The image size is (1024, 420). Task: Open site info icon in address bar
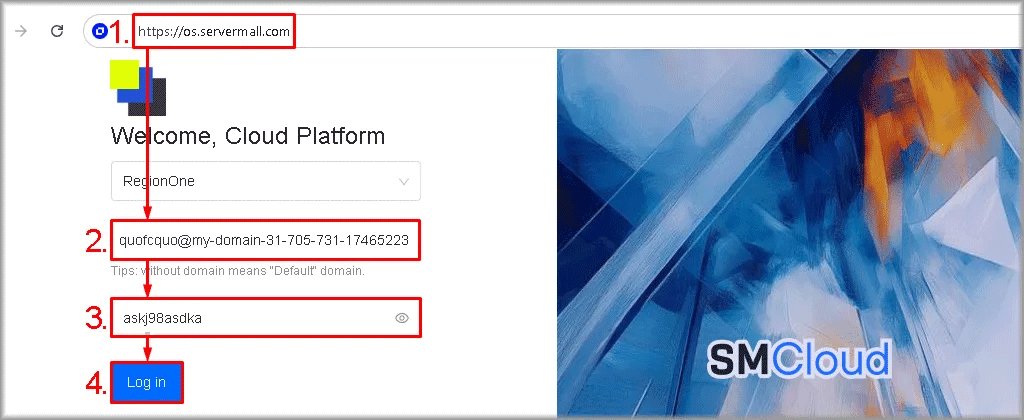tap(99, 31)
